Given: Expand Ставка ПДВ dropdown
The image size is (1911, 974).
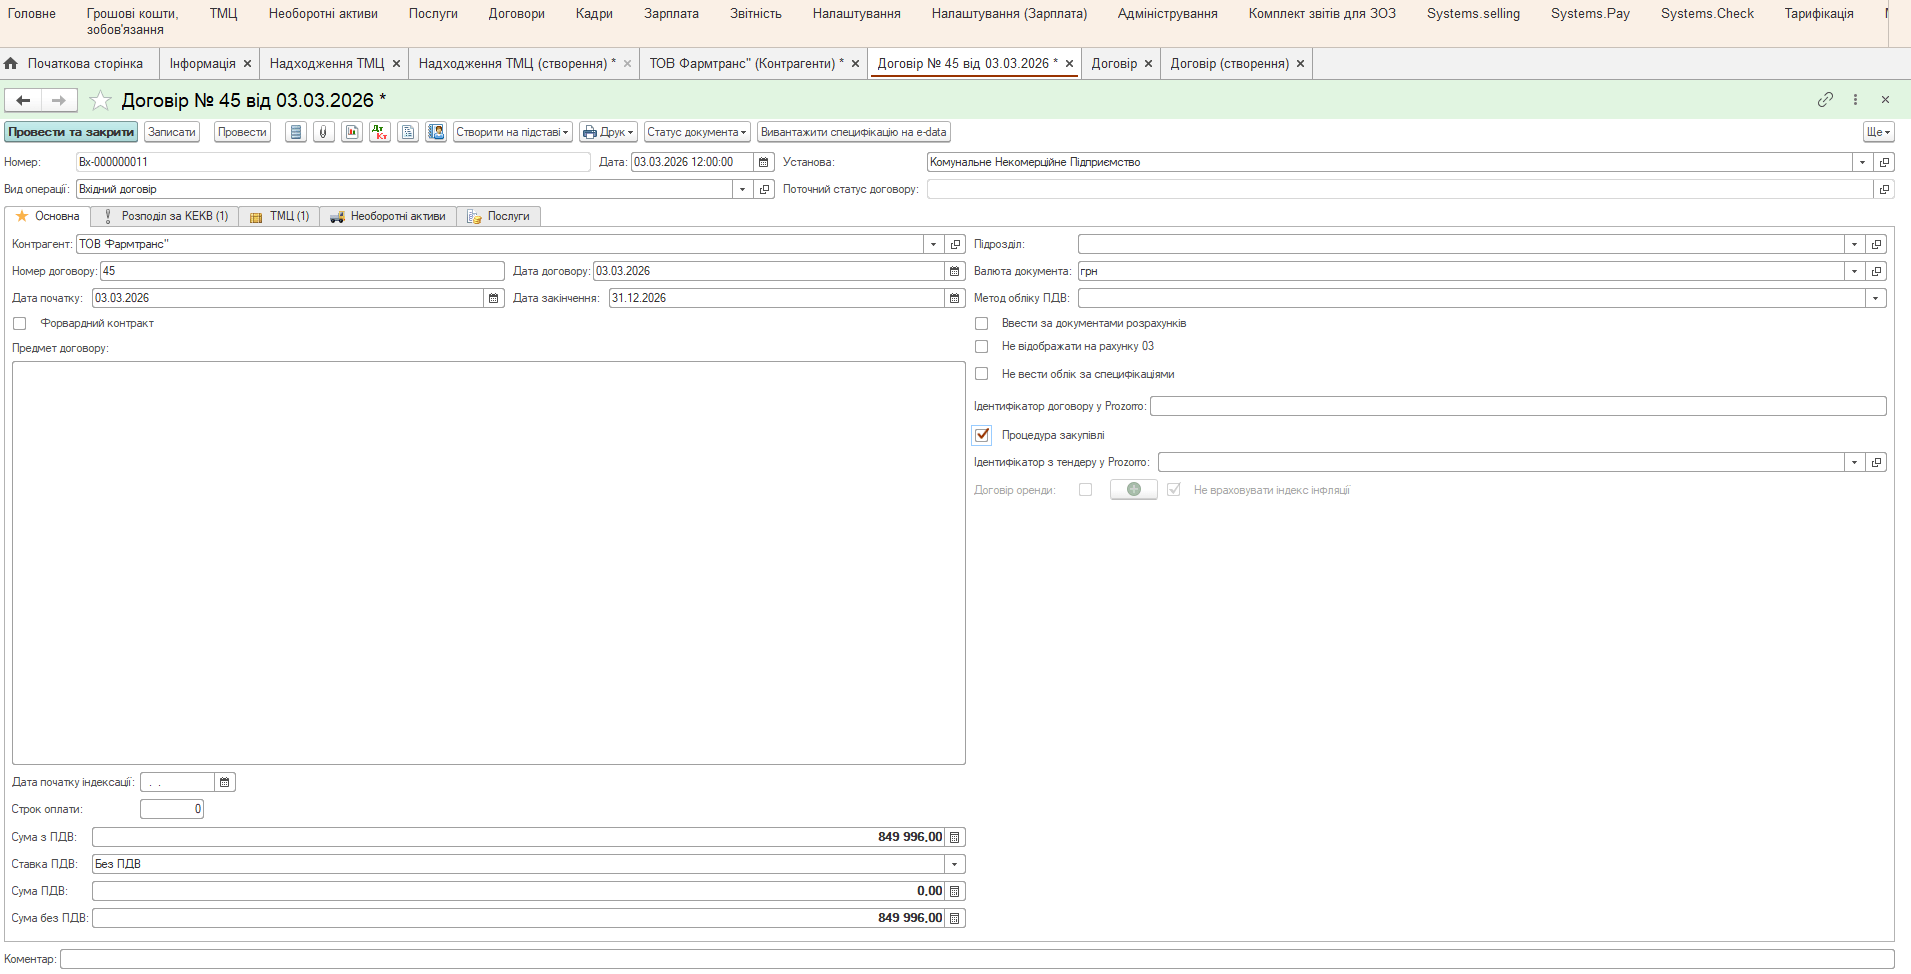Looking at the screenshot, I should click(x=955, y=864).
